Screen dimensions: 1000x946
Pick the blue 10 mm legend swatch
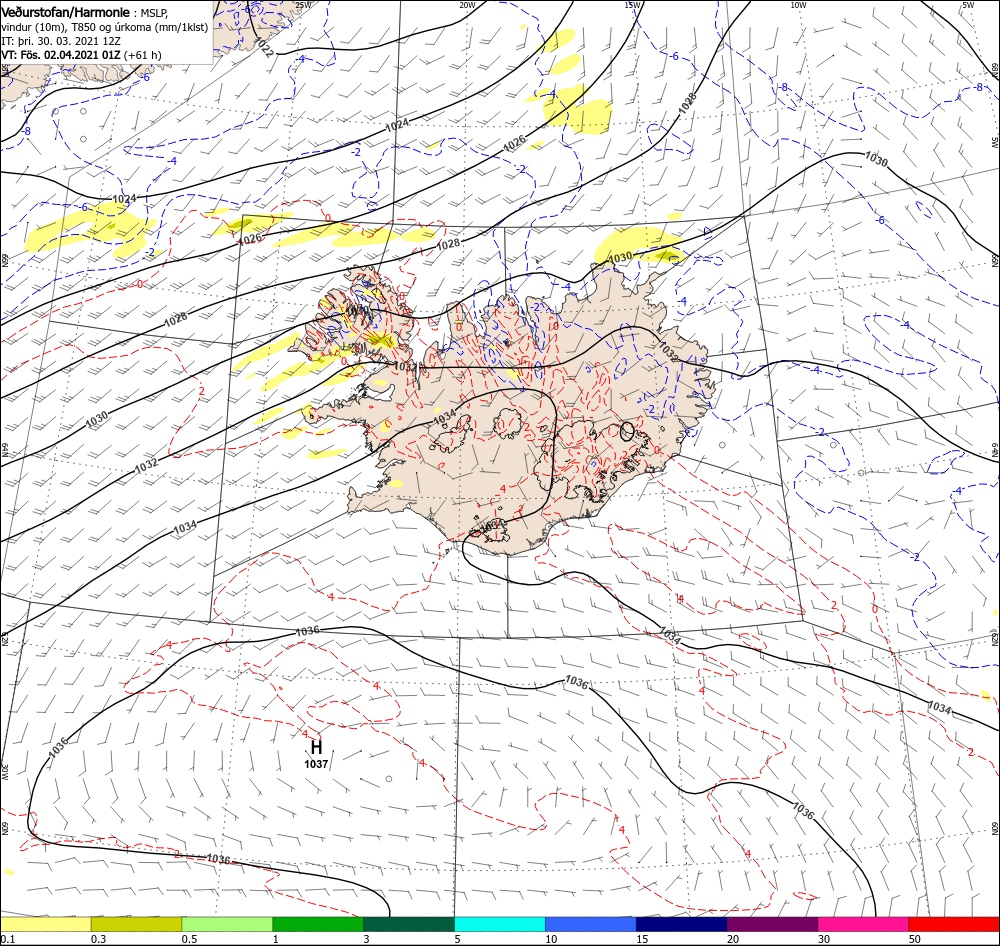pos(591,924)
